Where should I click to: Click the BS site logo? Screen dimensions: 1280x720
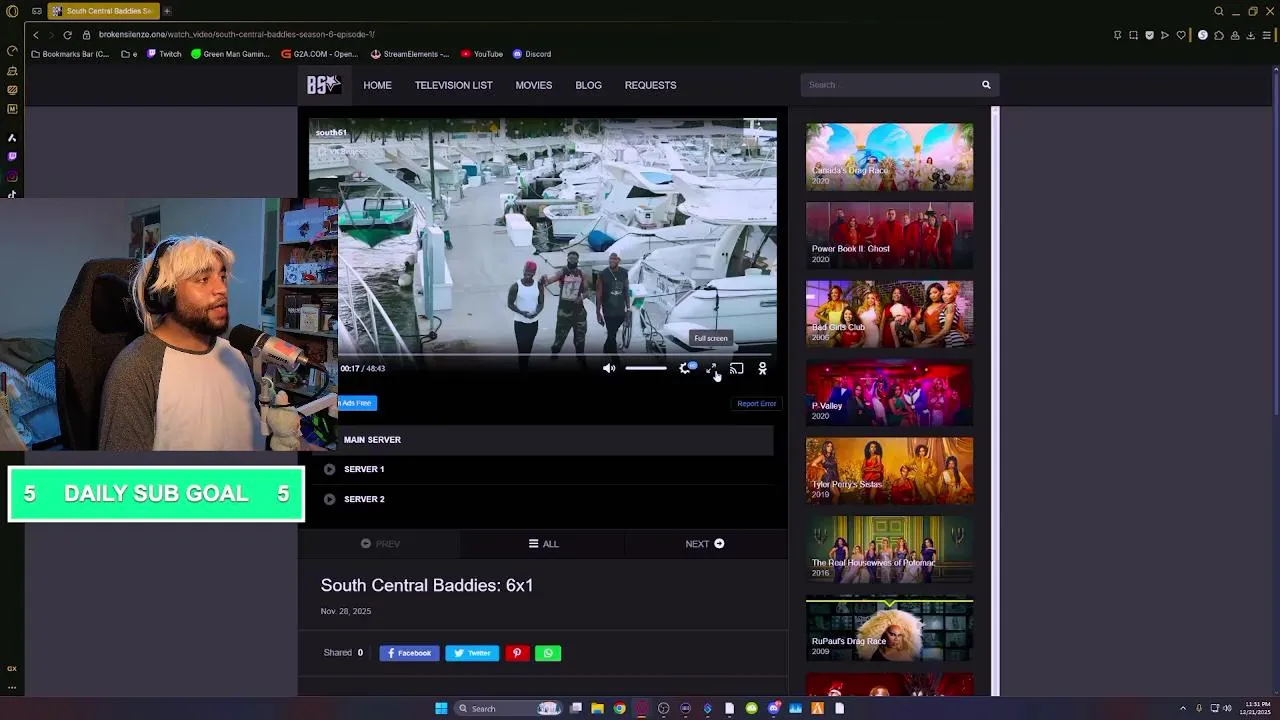[323, 85]
